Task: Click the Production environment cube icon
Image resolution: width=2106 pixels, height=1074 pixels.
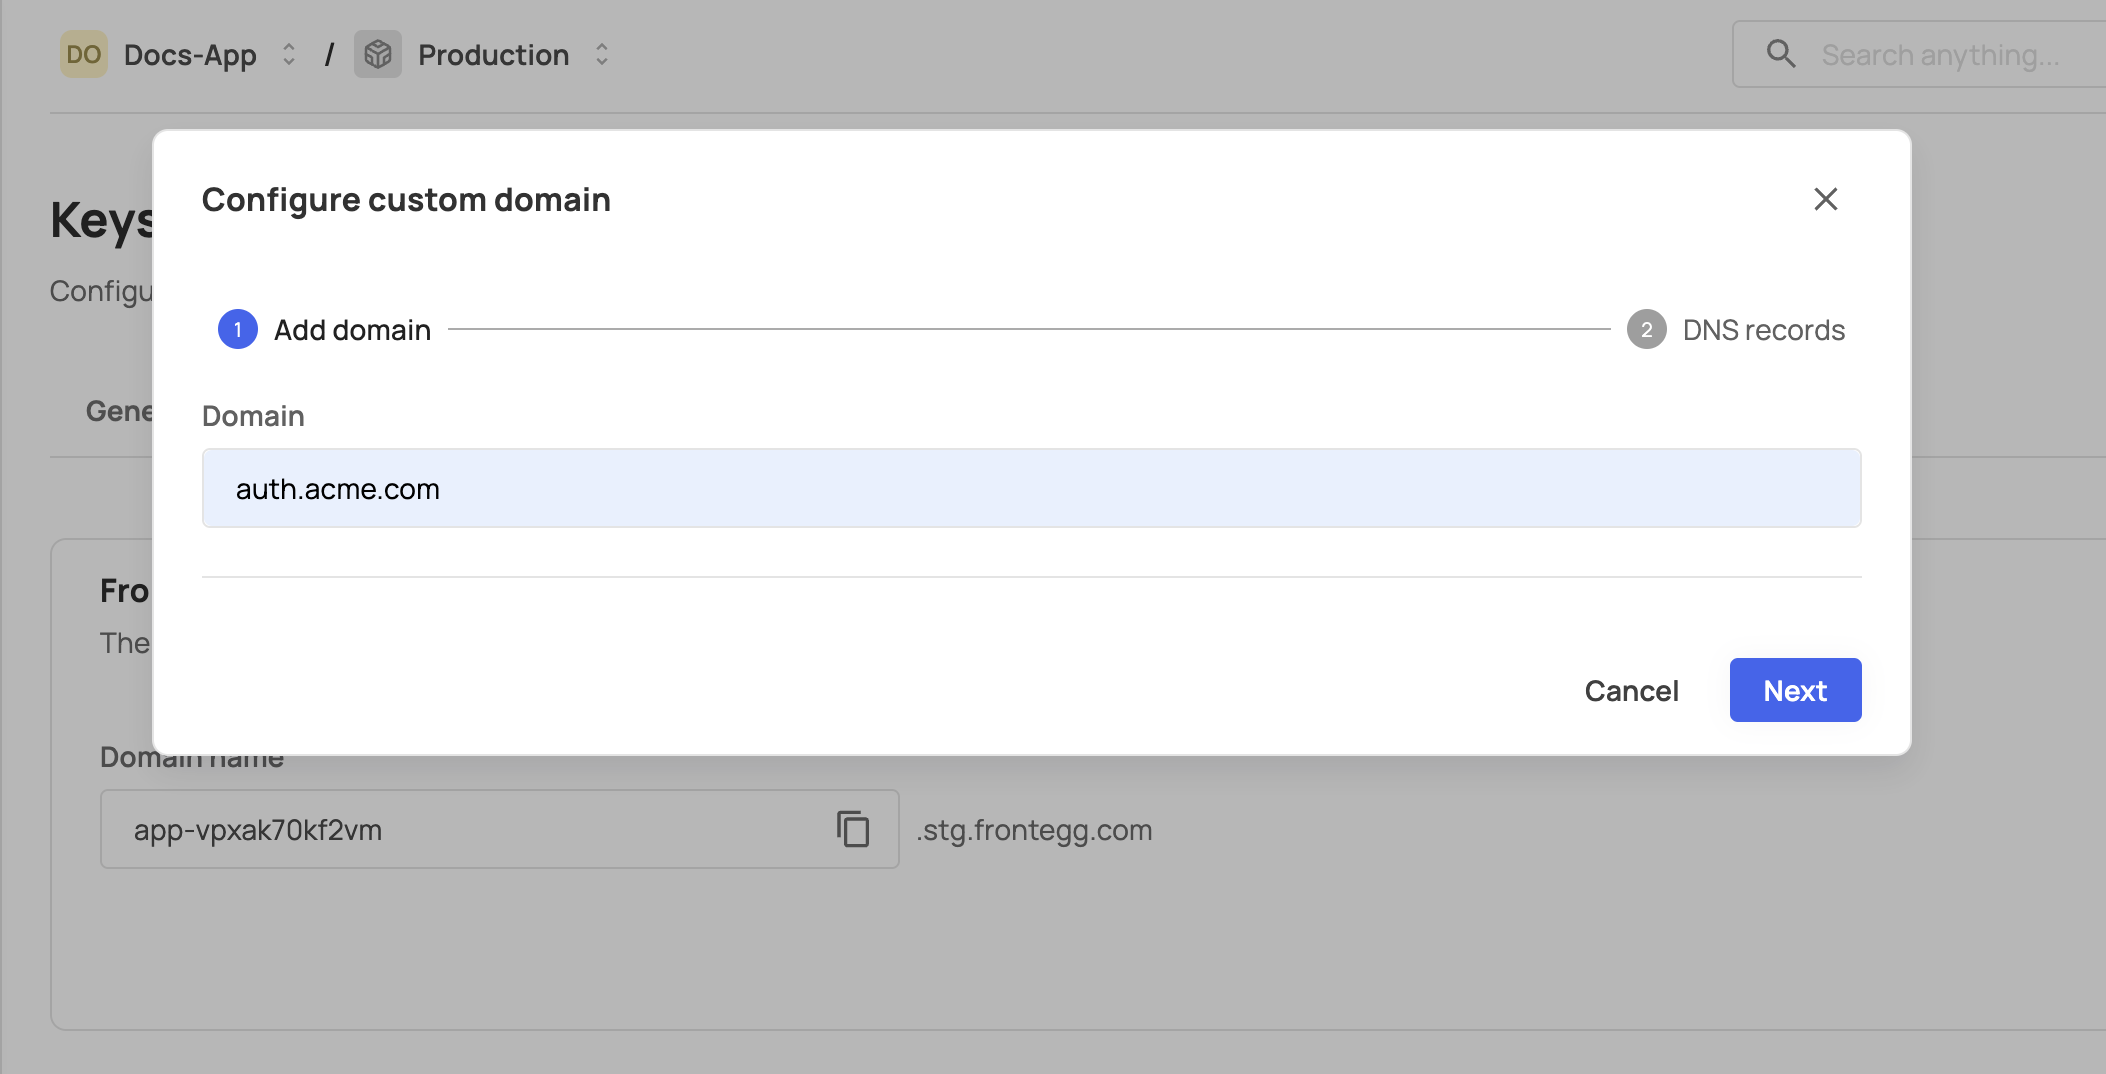Action: (378, 55)
